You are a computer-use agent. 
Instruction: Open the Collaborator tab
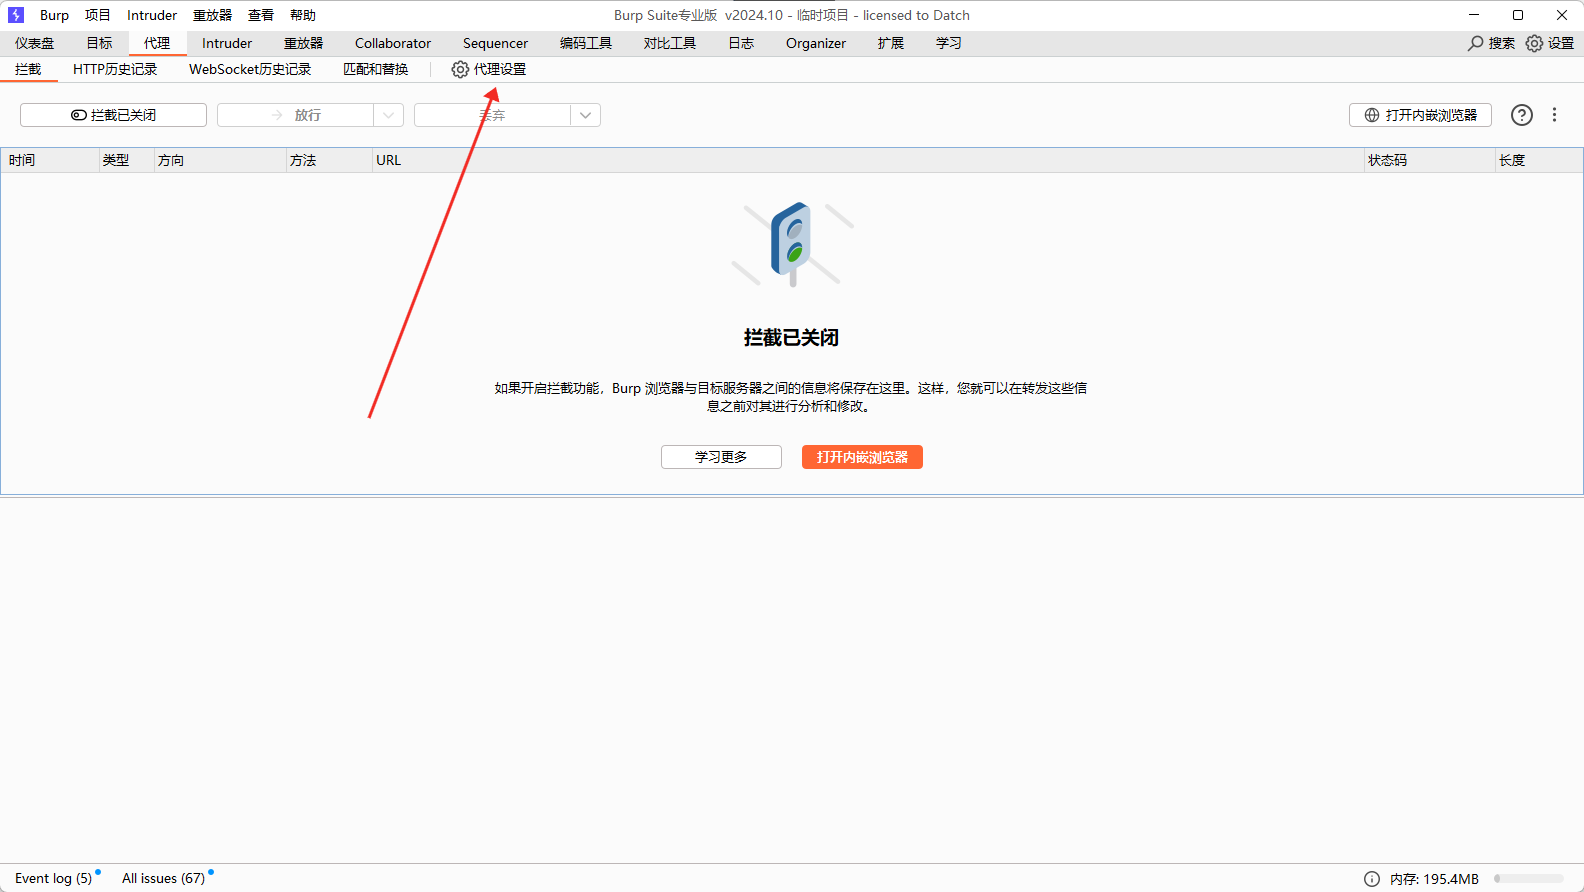pos(393,43)
